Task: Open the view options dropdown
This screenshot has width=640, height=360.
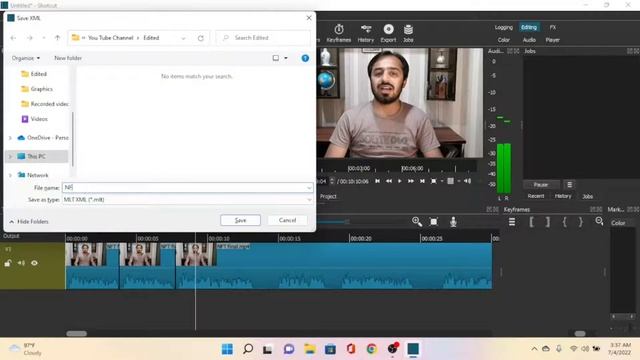Action: (x=286, y=58)
